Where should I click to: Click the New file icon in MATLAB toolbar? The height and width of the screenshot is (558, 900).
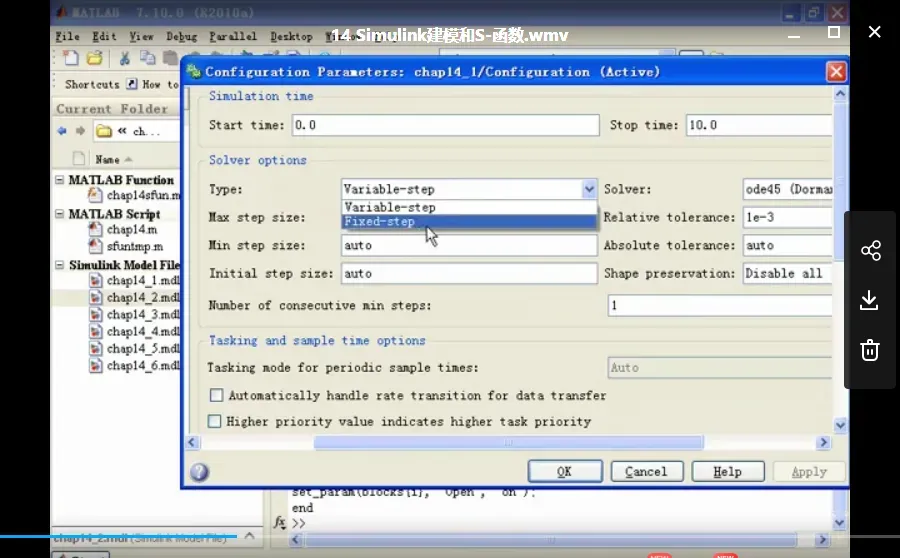(71, 58)
